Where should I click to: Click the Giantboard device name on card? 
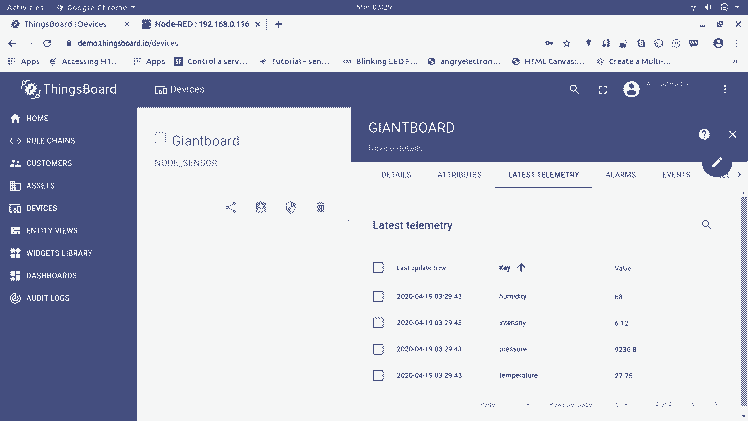(206, 141)
